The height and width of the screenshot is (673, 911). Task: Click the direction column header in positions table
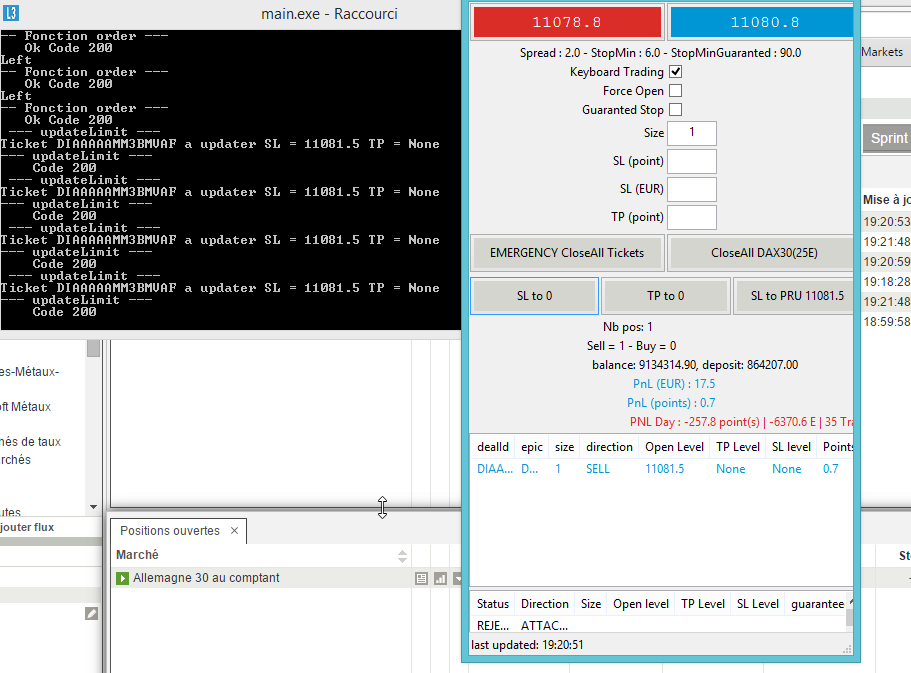(x=609, y=447)
